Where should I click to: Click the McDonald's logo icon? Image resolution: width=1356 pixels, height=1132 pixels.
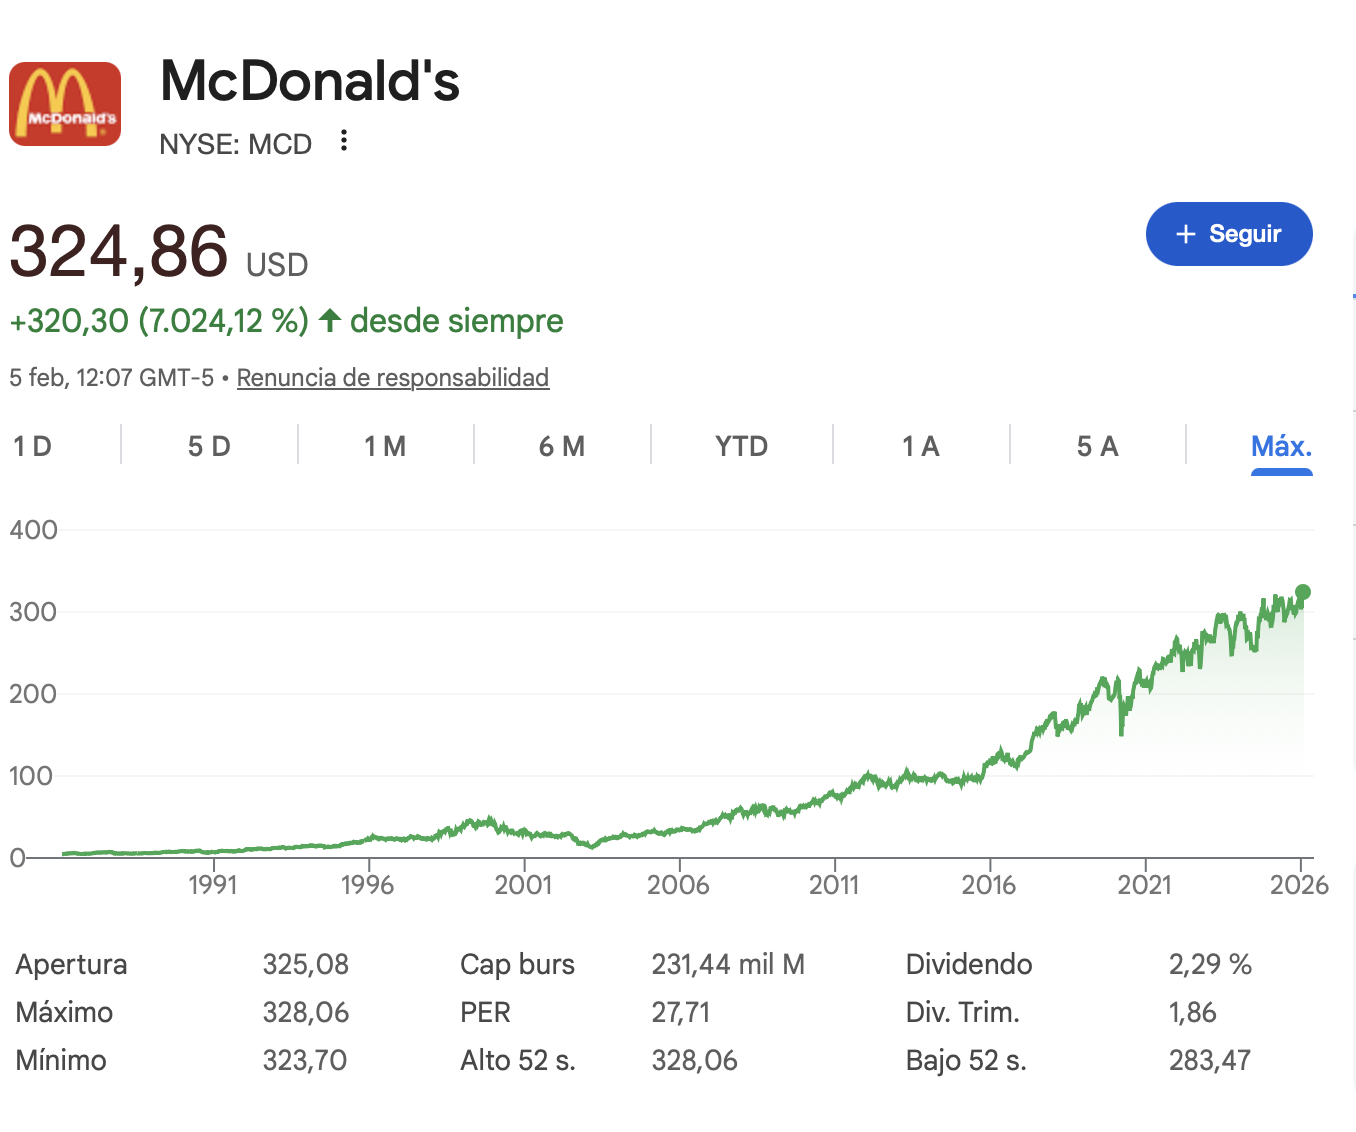tap(65, 104)
